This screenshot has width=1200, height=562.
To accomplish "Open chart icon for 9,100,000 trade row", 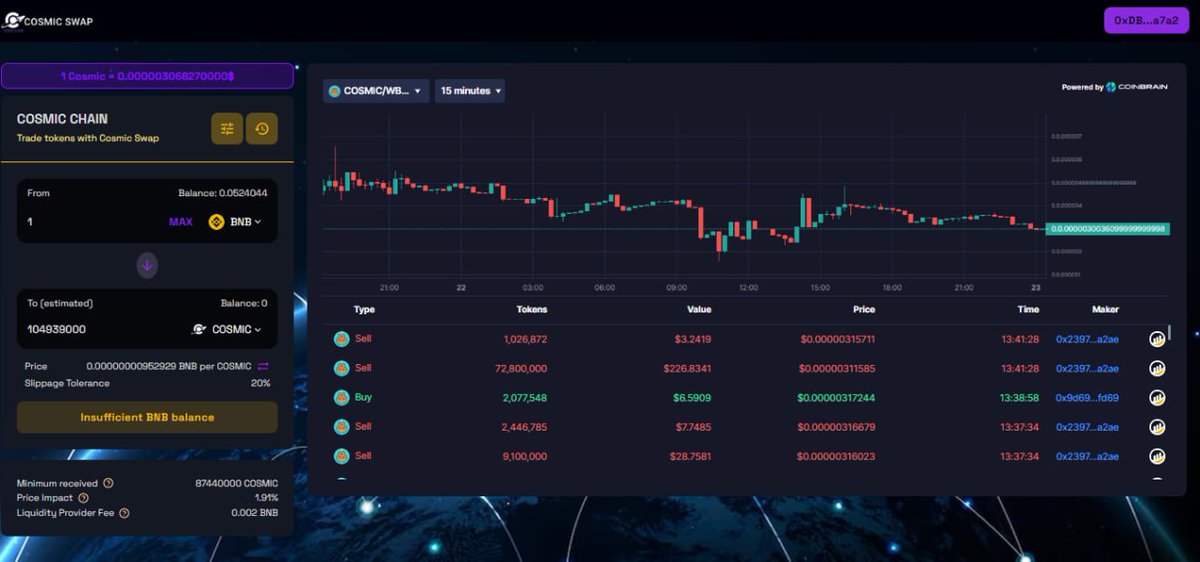I will coord(1157,457).
